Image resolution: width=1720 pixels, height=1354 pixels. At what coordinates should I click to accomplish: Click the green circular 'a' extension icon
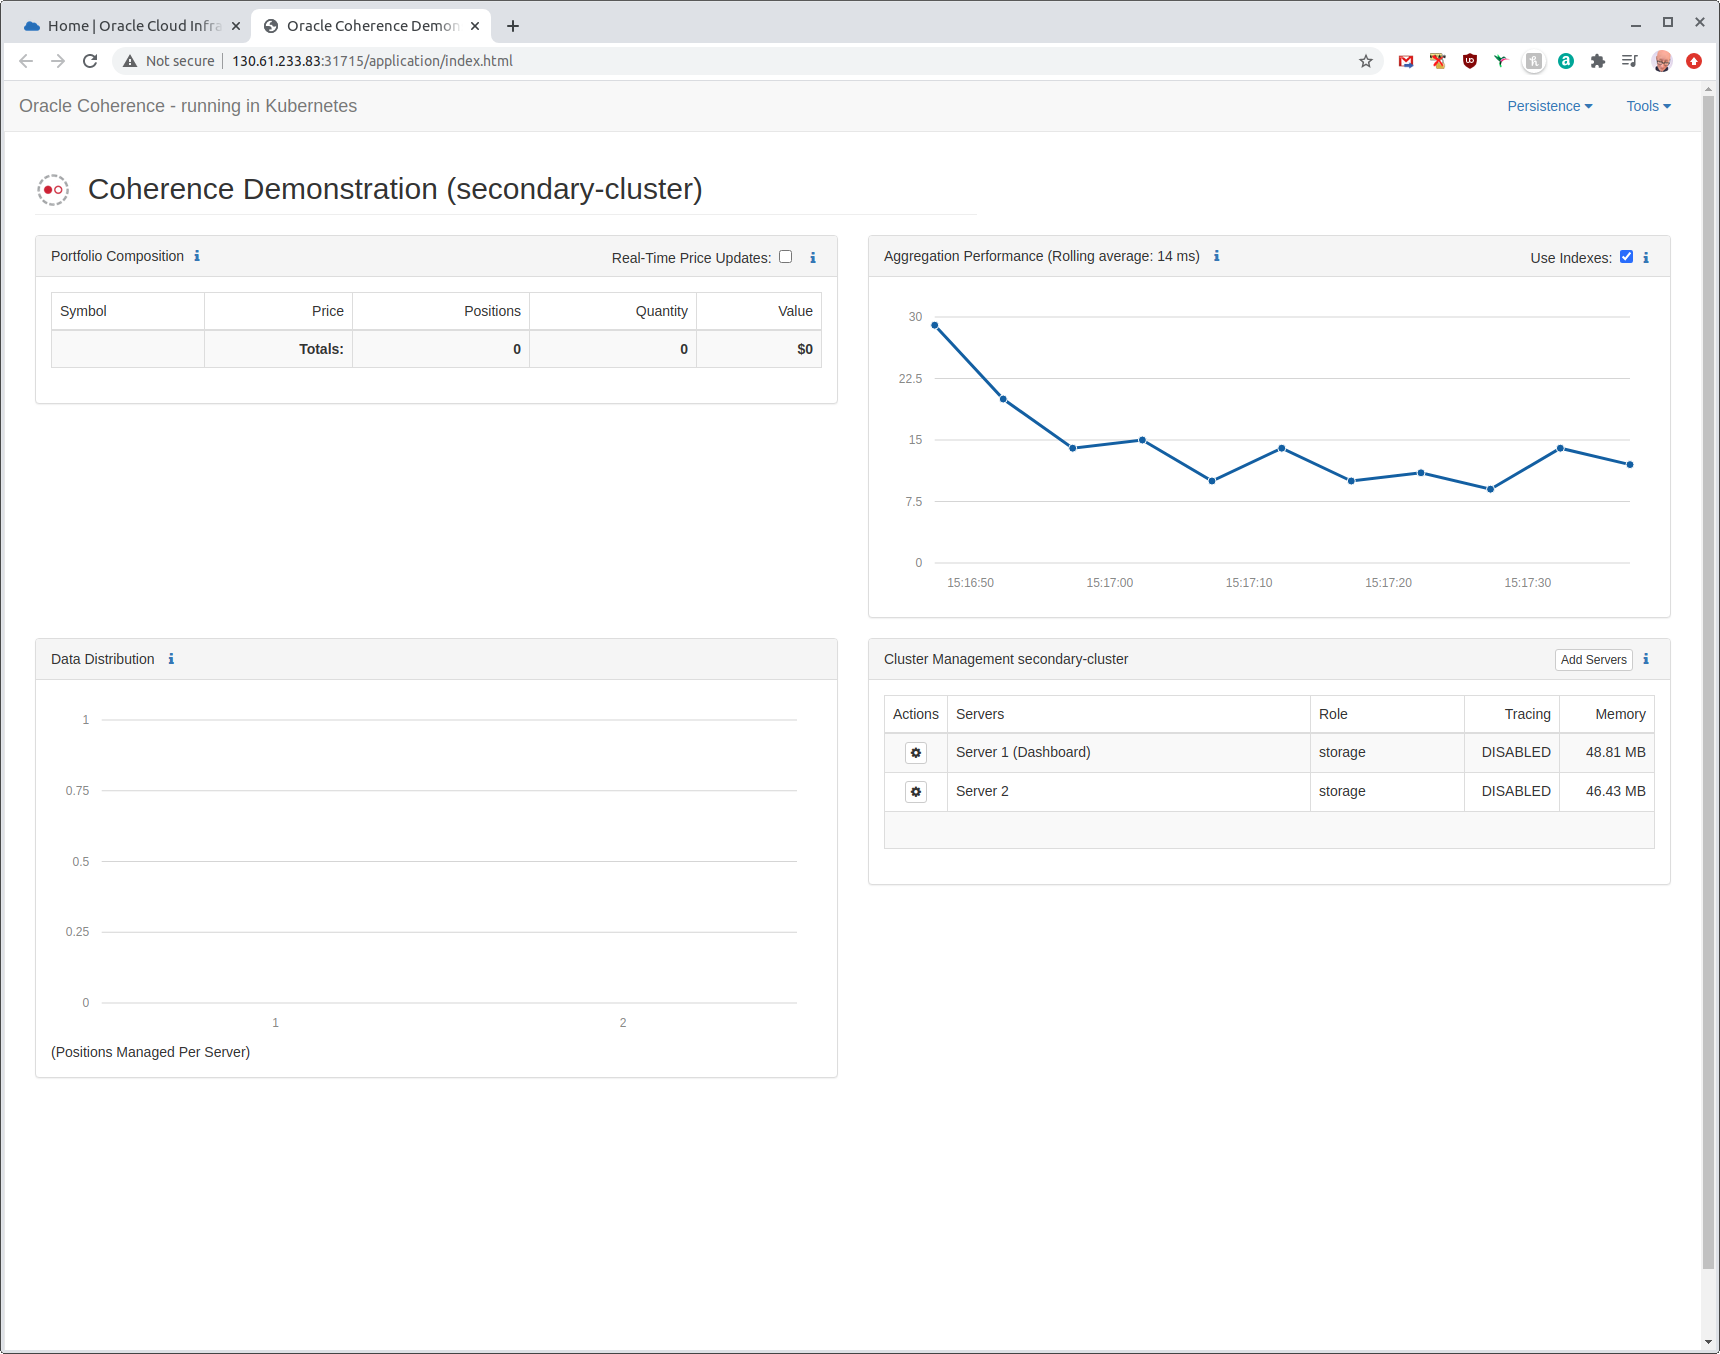click(1566, 61)
